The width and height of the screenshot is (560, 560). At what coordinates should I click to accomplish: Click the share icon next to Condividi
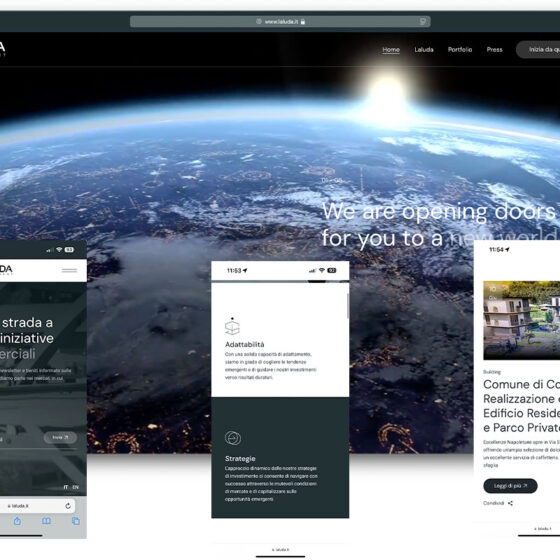(510, 503)
